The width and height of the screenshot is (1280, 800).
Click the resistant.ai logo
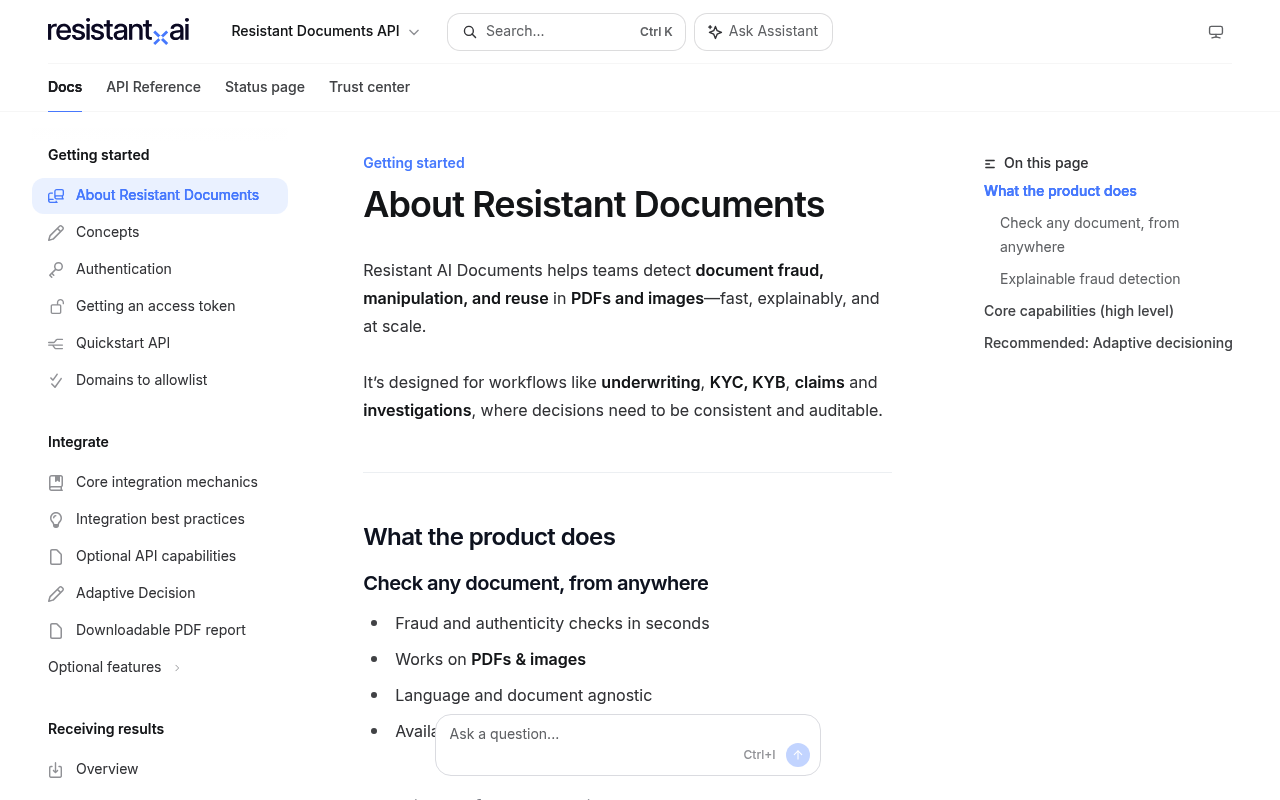[118, 31]
